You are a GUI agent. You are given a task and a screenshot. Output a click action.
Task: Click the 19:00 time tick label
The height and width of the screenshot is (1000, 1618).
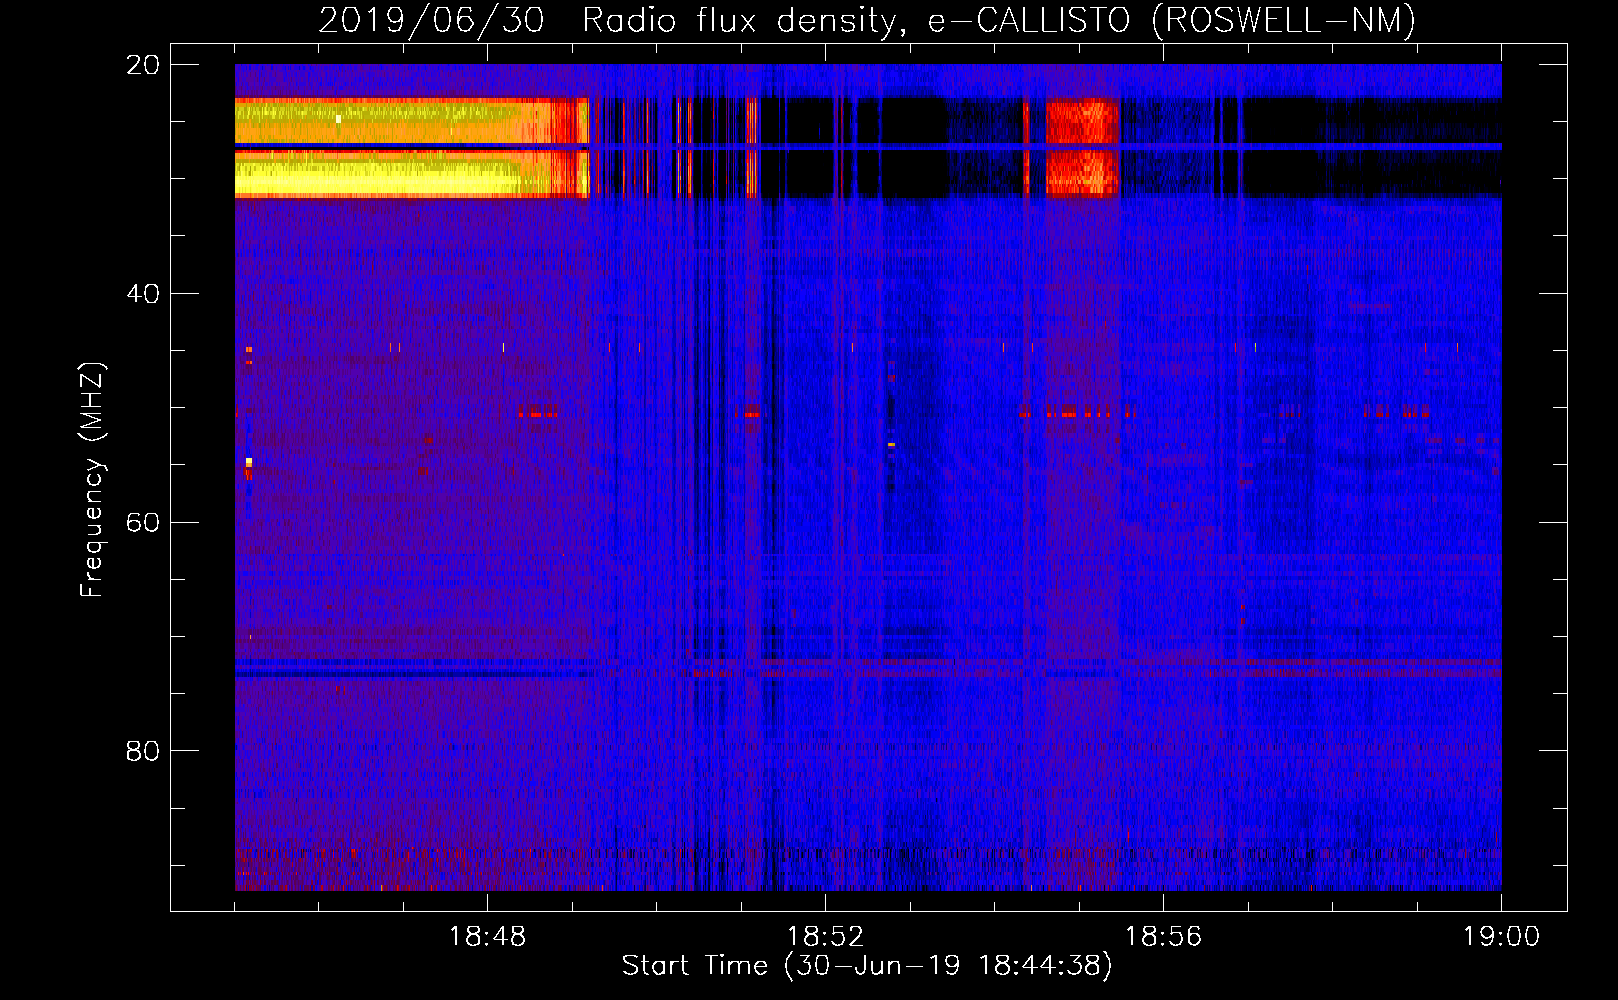click(1501, 937)
